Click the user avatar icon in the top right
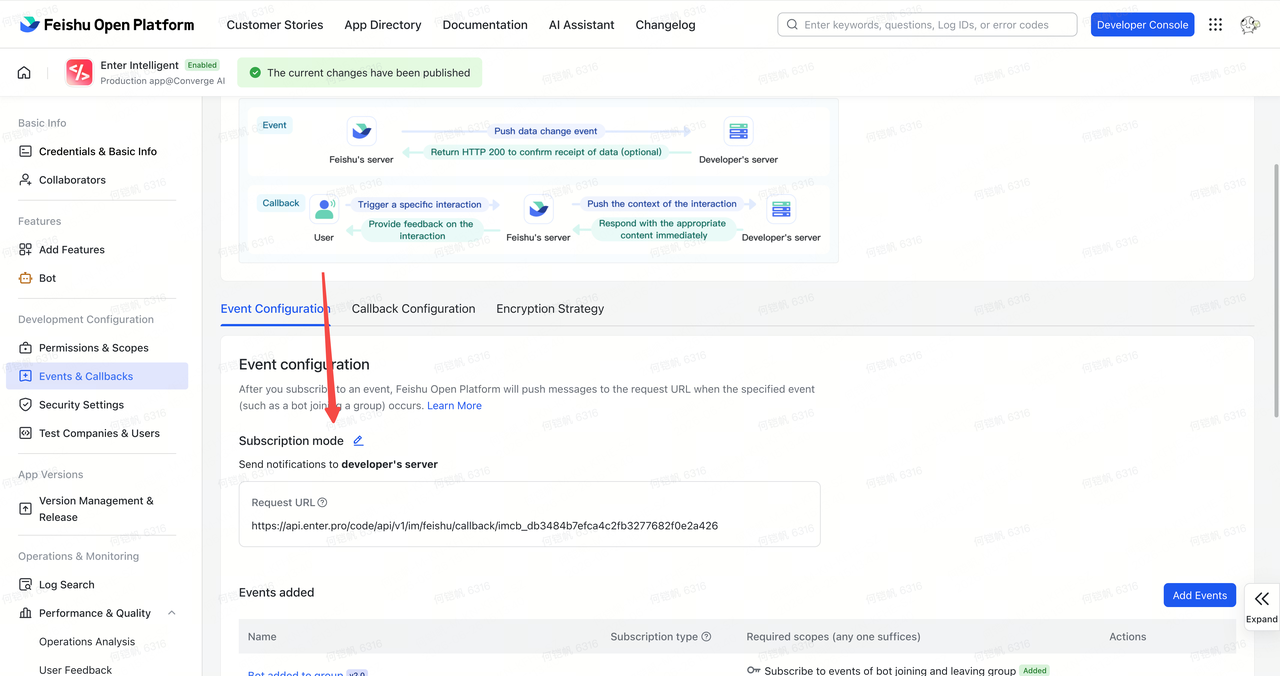1280x676 pixels. coord(1250,25)
